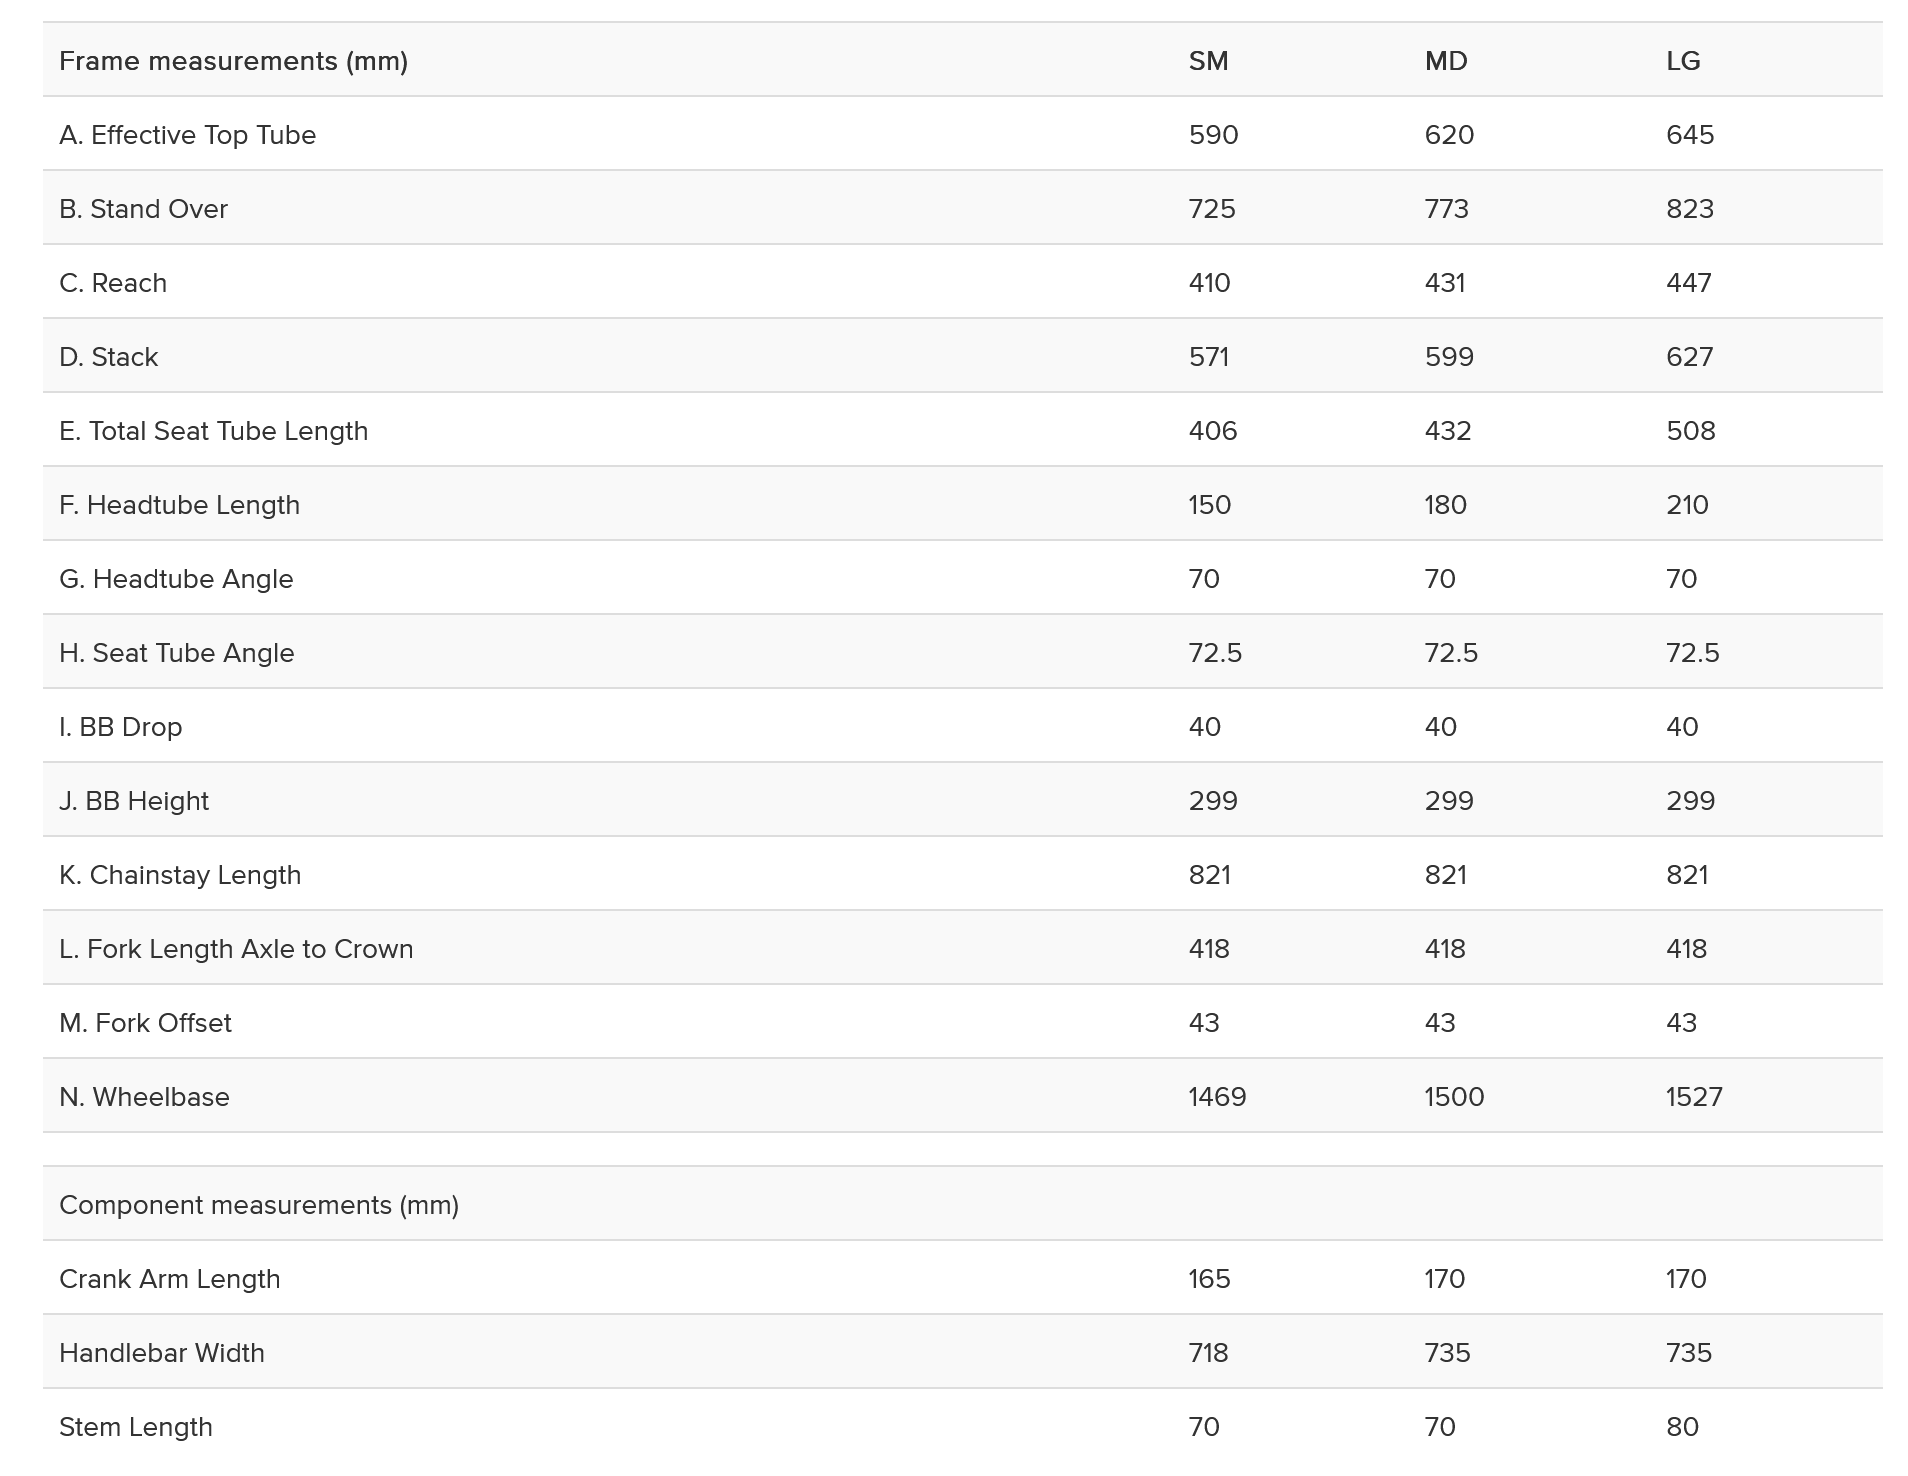This screenshot has width=1908, height=1476.
Task: Select the Component measurements (mm) heading
Action: (x=259, y=1205)
